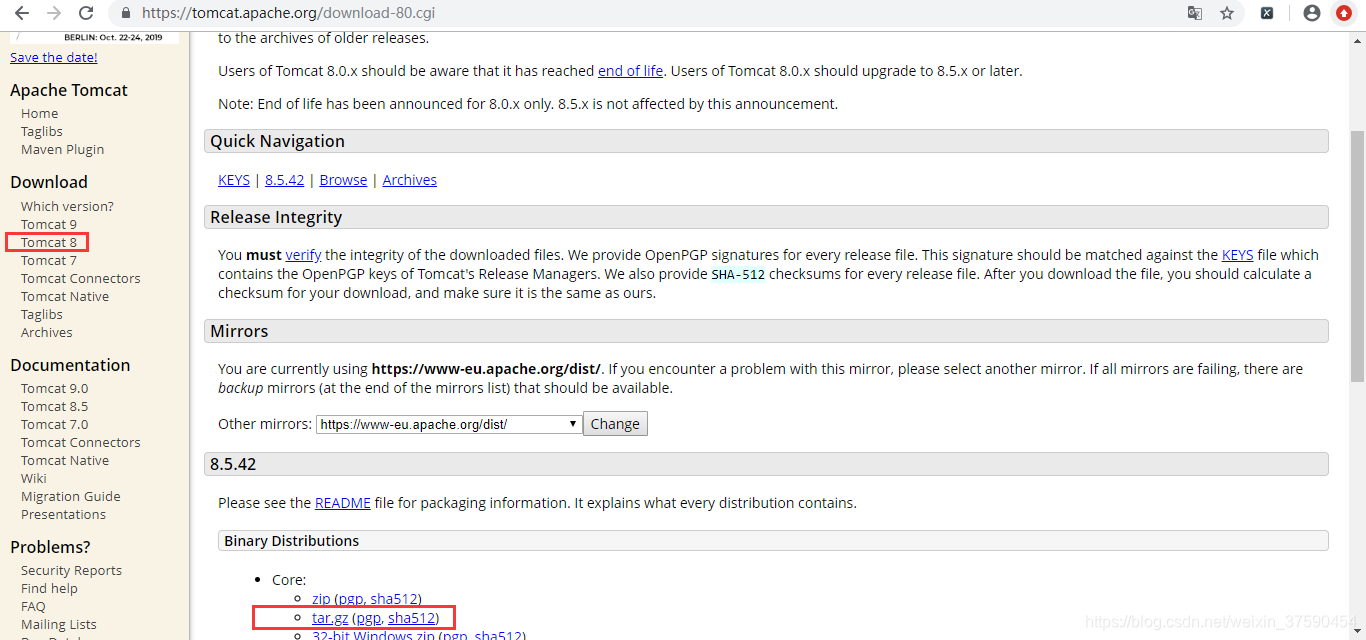Open Security Reports link

coord(71,570)
